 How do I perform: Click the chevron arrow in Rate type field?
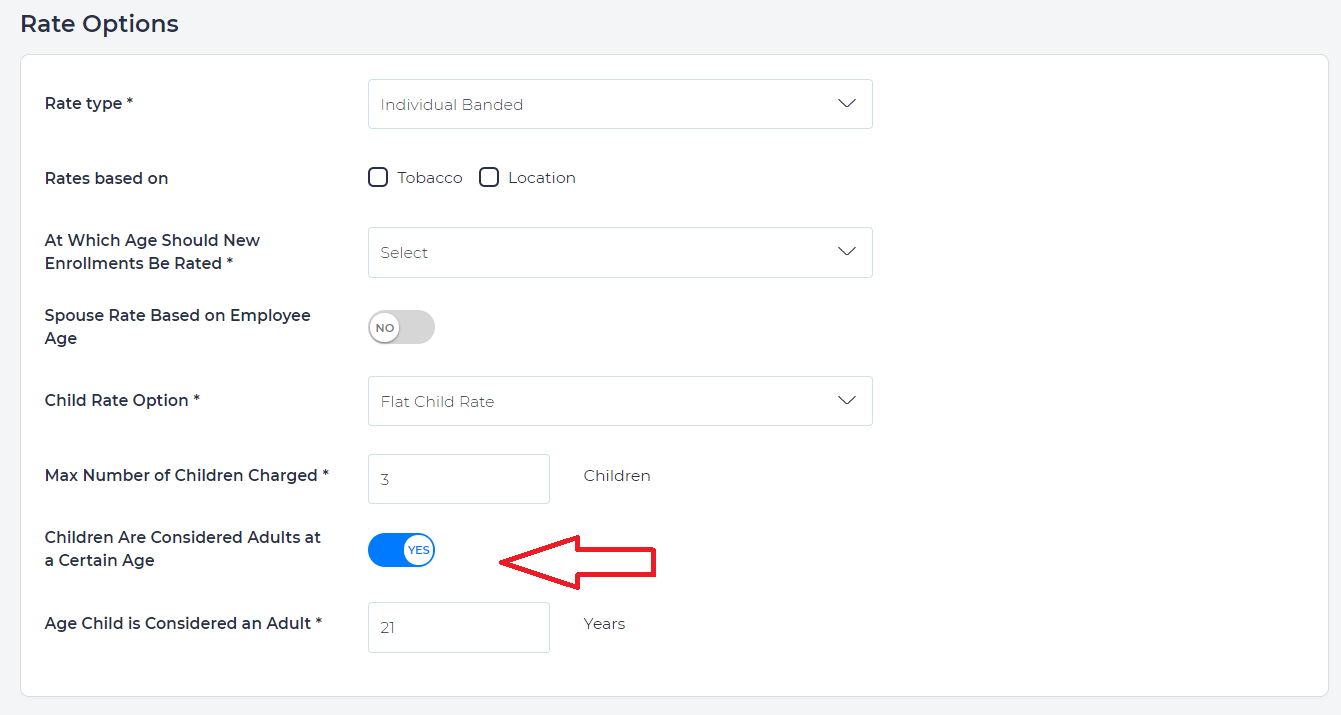(x=846, y=104)
